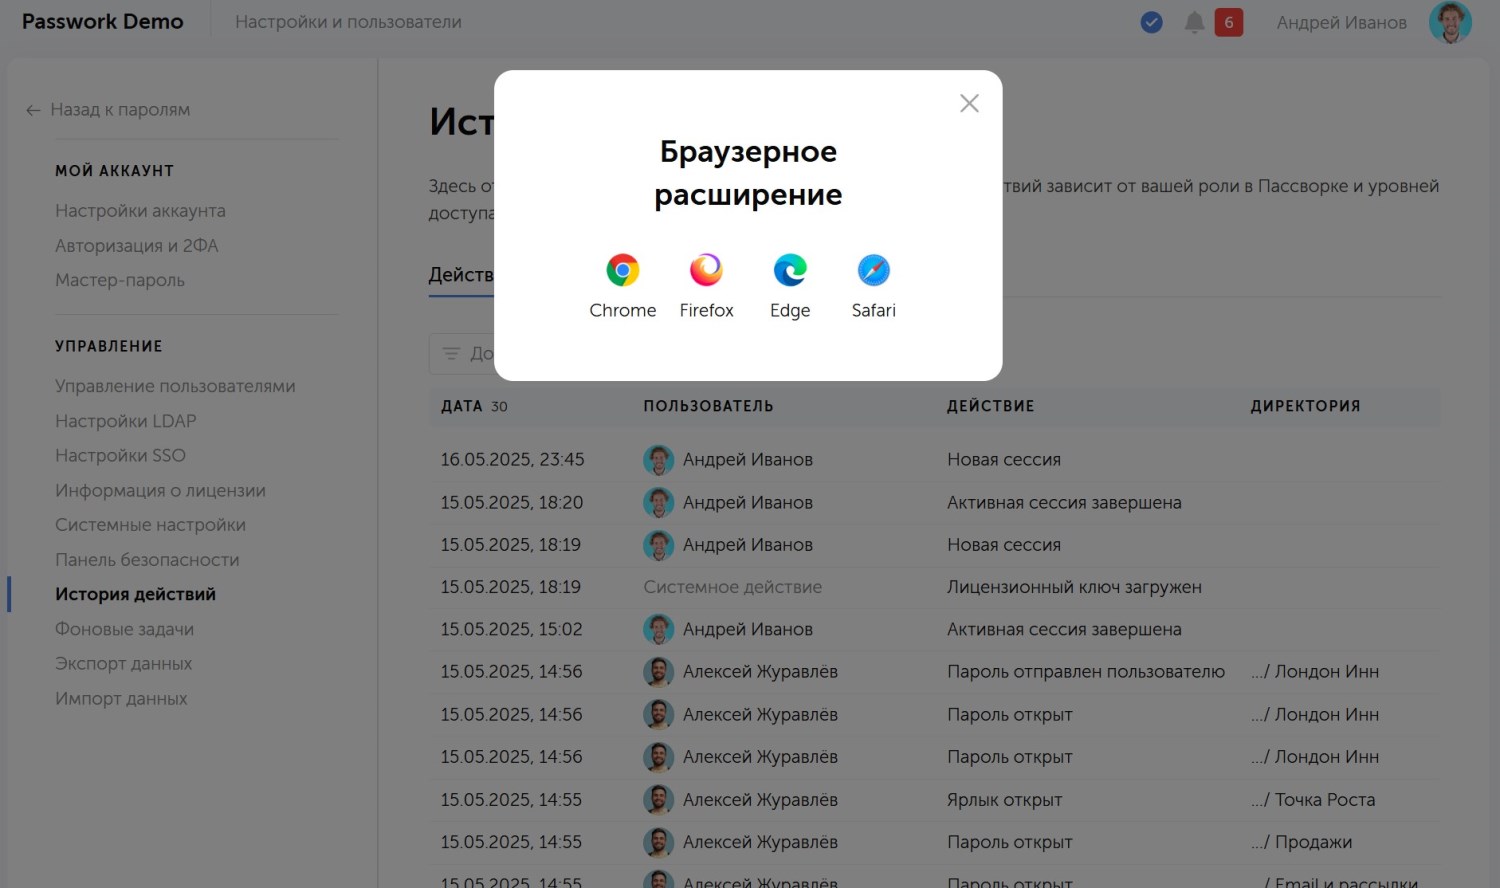Viewport: 1500px width, 888px height.
Task: Choose the Firefox browser extension icon
Action: coord(706,270)
